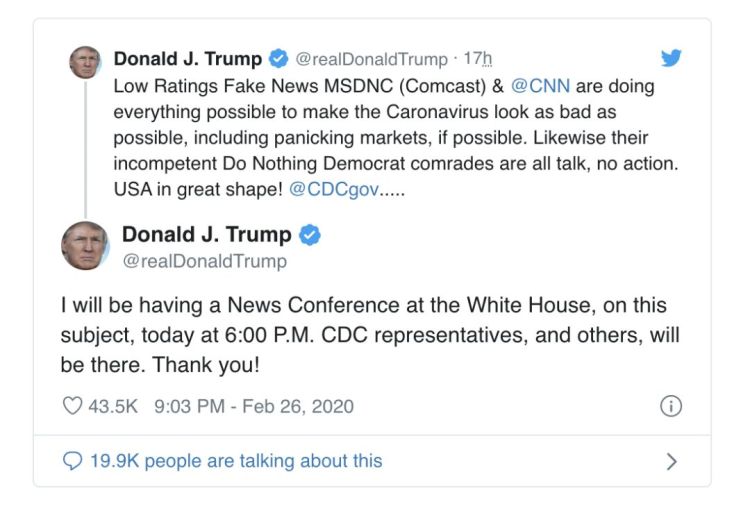Open the 9:03 PM - Feb 26, 2020 timestamp
The width and height of the screenshot is (750, 520).
point(254,407)
